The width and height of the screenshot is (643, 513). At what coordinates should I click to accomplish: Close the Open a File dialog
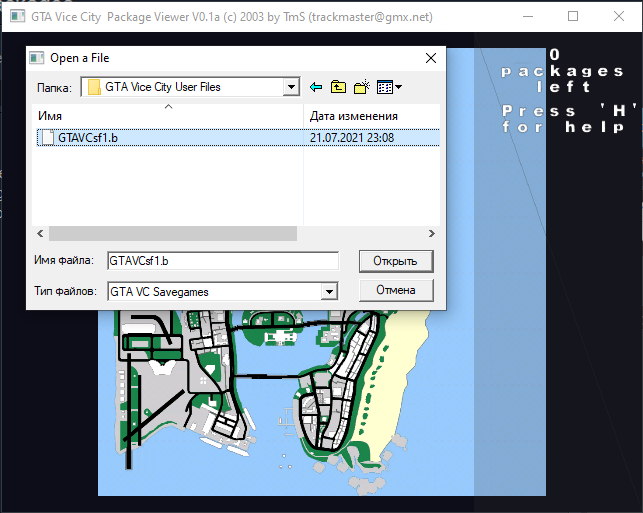click(x=431, y=58)
